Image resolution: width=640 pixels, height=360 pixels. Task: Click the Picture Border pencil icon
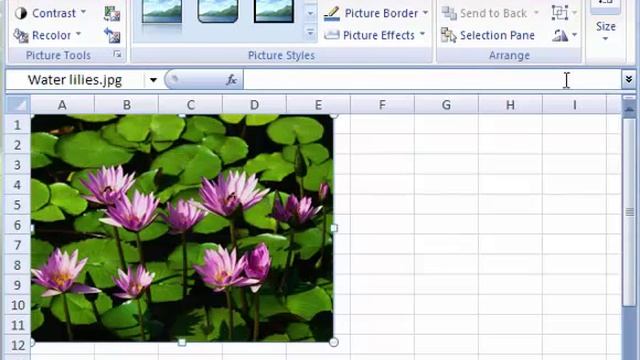(331, 13)
